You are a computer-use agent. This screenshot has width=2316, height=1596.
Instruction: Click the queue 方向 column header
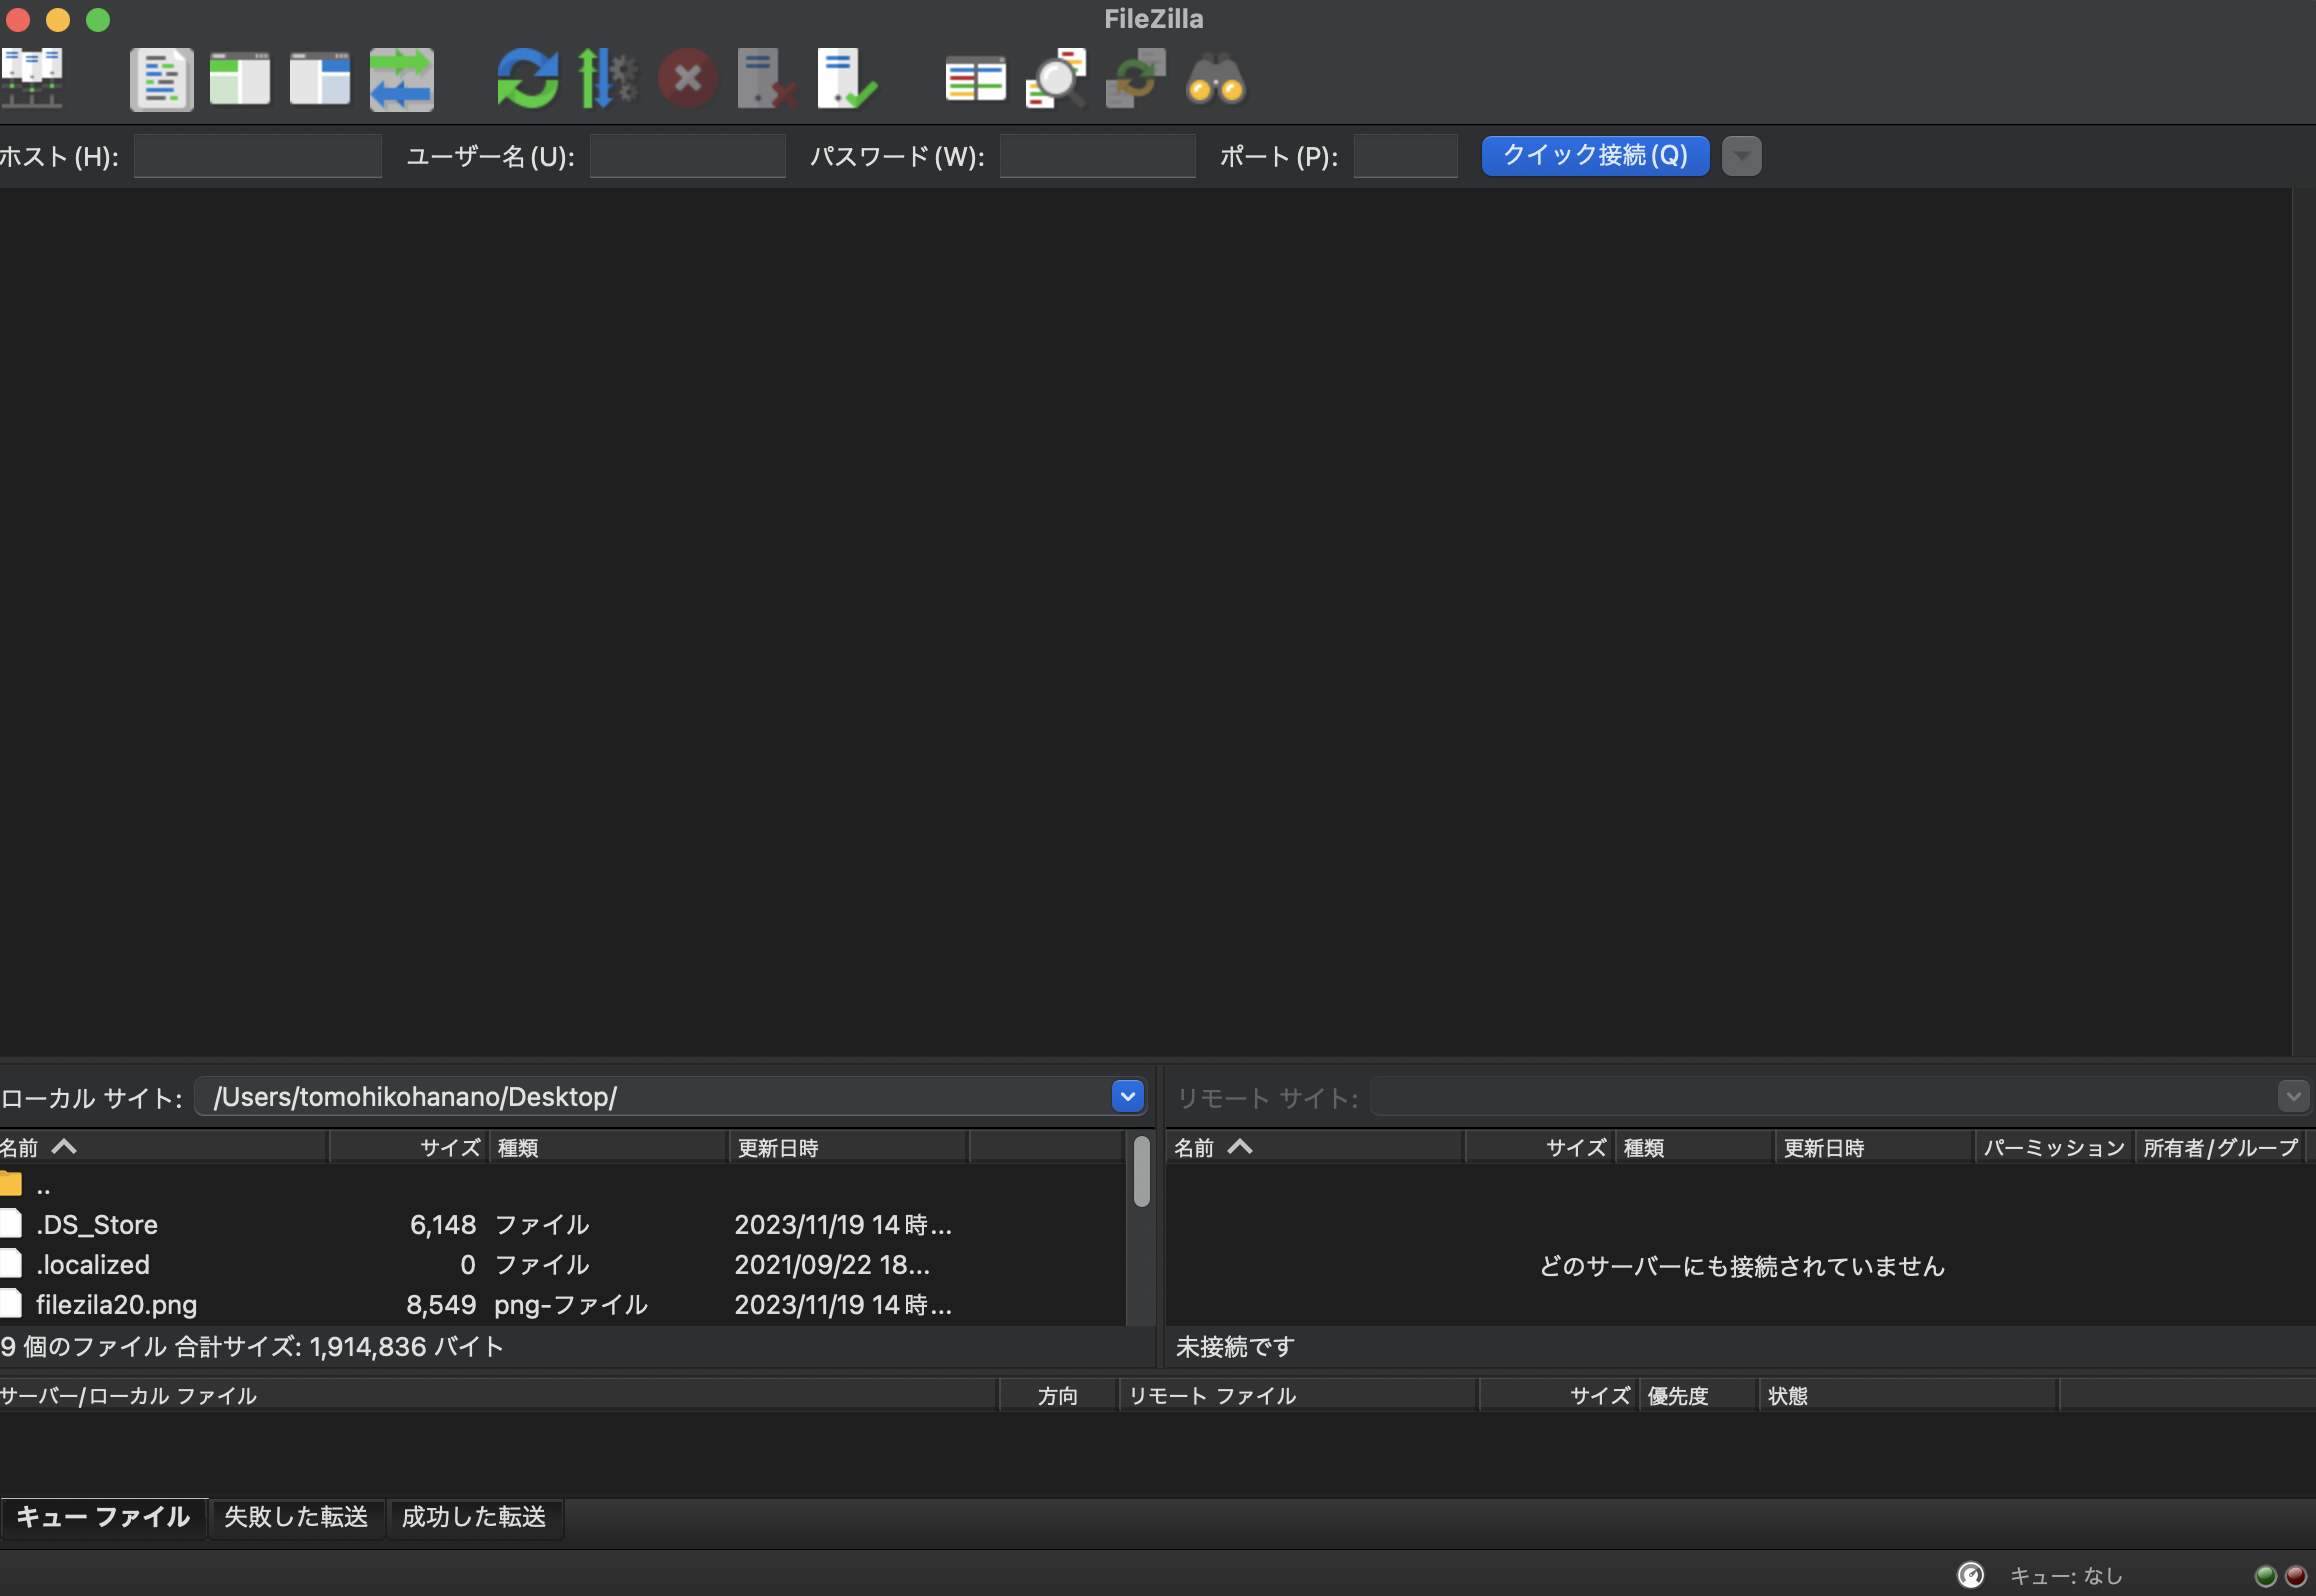point(1059,1395)
